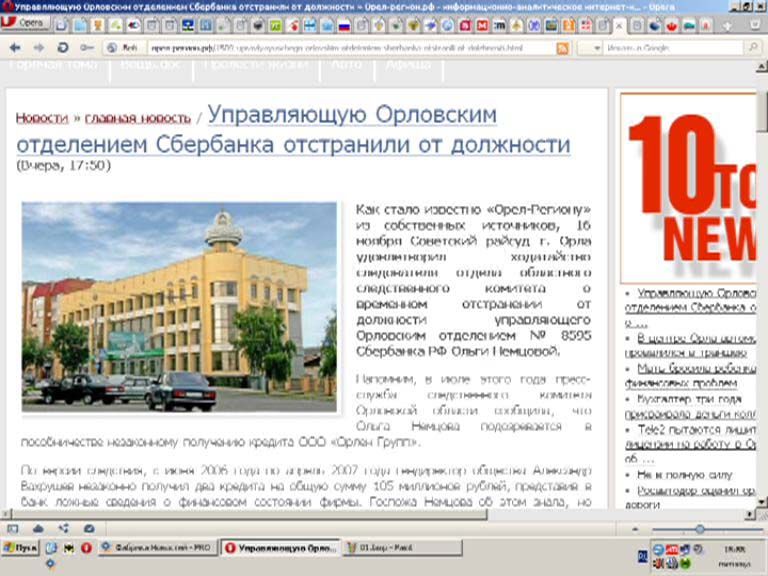Image resolution: width=768 pixels, height=576 pixels.
Task: Open the zoom level dropdown arrow
Action: tap(635, 529)
